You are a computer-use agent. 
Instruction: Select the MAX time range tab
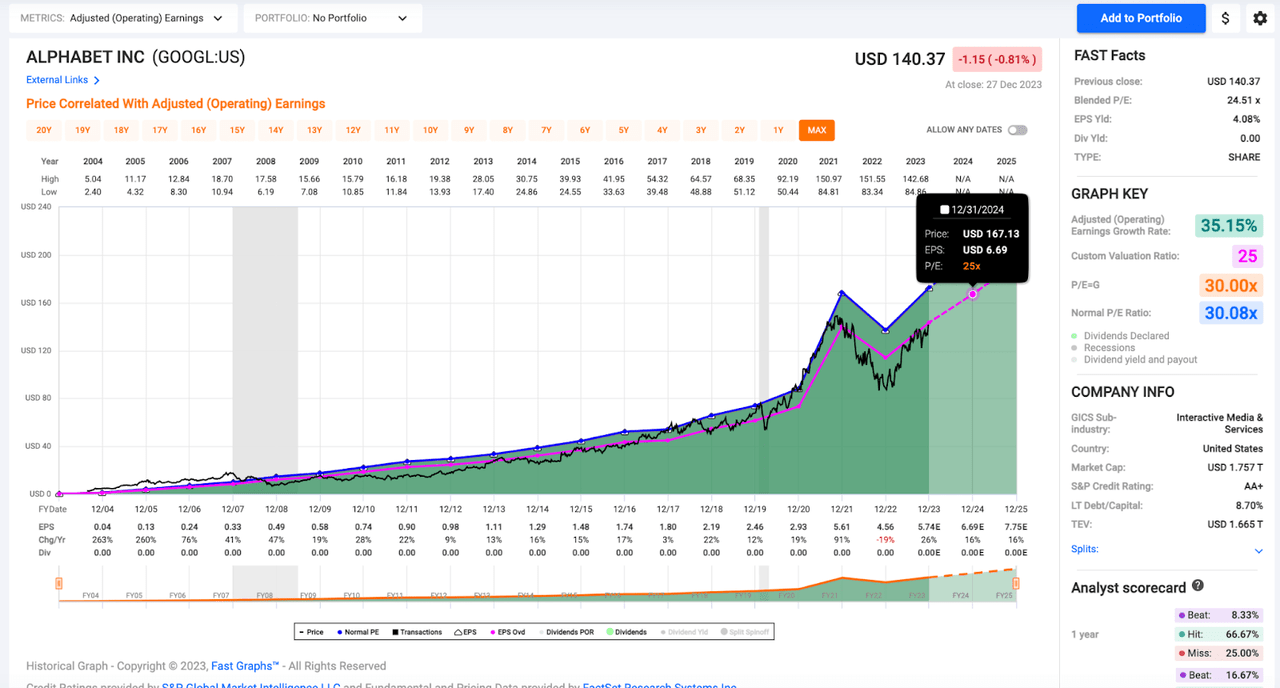tap(815, 130)
